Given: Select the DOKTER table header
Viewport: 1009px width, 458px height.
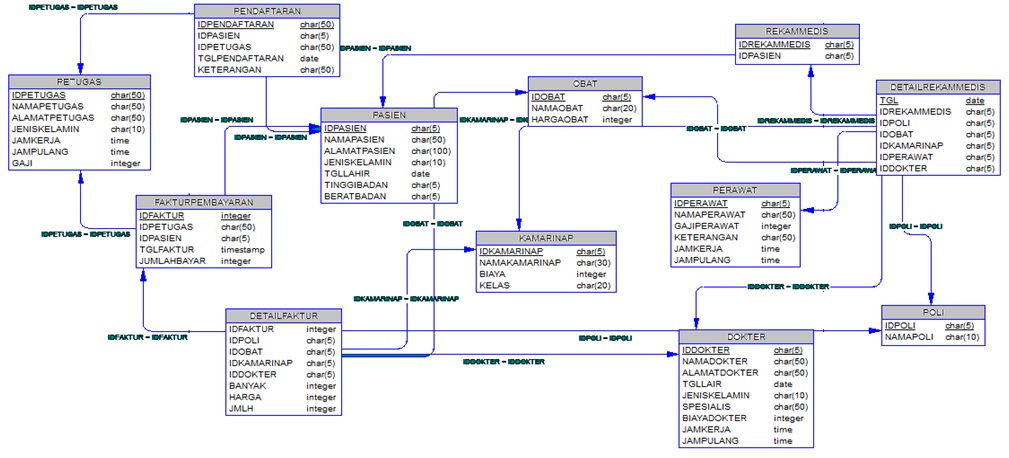Looking at the screenshot, I should [746, 336].
